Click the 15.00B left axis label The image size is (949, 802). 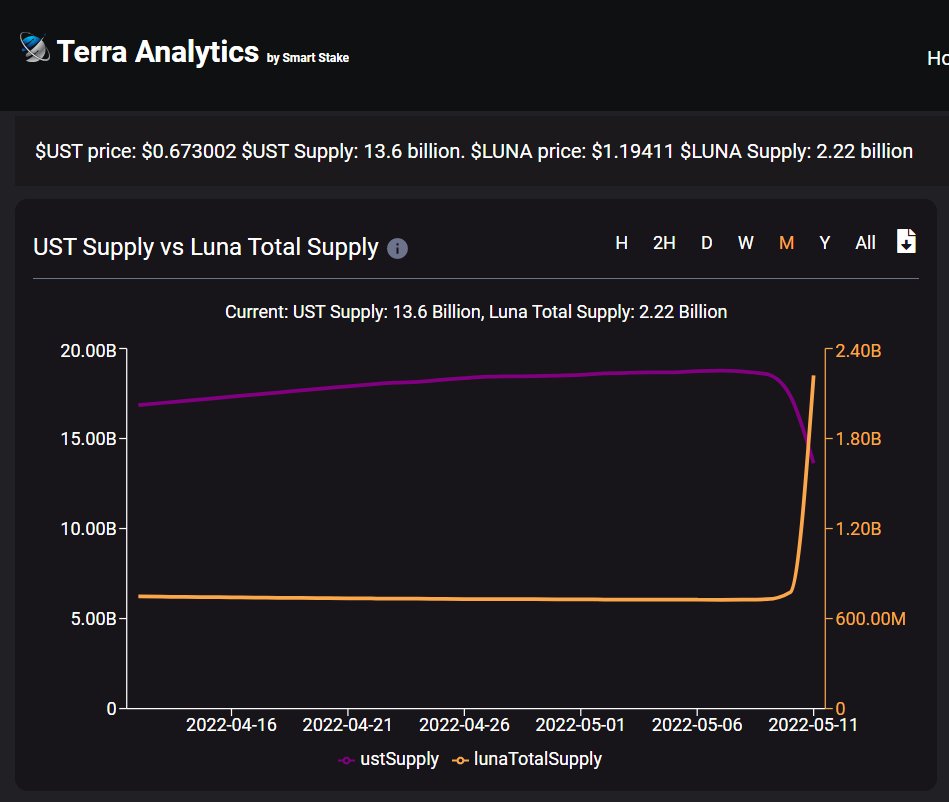click(x=88, y=438)
